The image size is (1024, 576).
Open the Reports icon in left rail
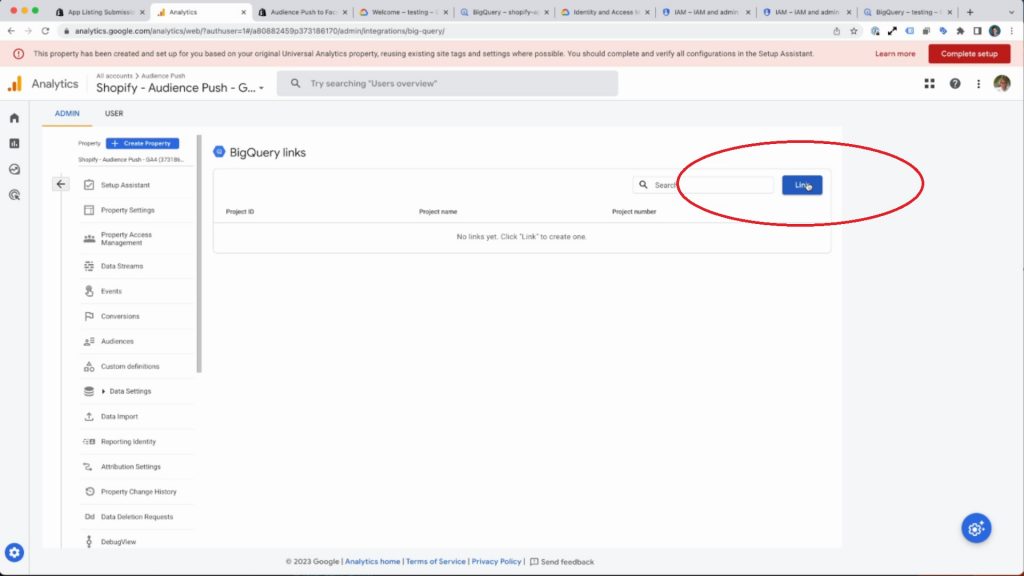click(x=14, y=144)
